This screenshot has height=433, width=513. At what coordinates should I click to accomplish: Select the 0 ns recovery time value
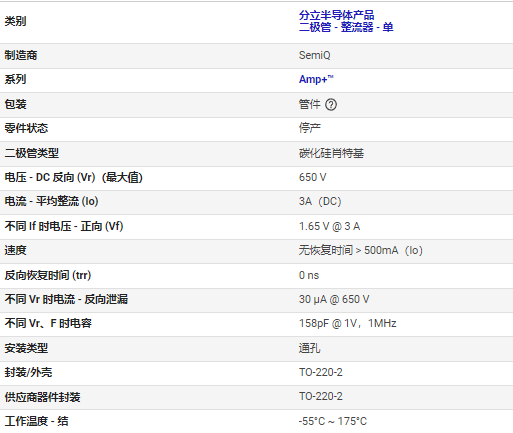(x=309, y=275)
